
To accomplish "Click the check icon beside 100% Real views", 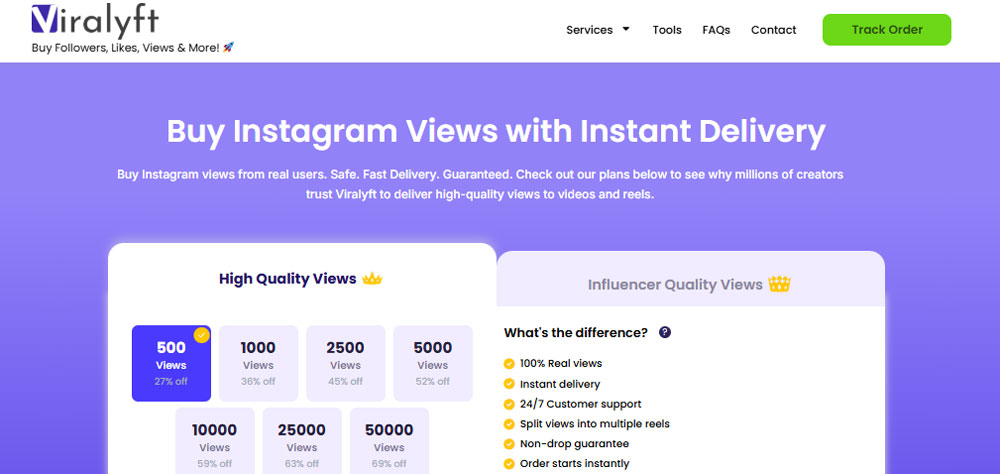I will click(509, 364).
